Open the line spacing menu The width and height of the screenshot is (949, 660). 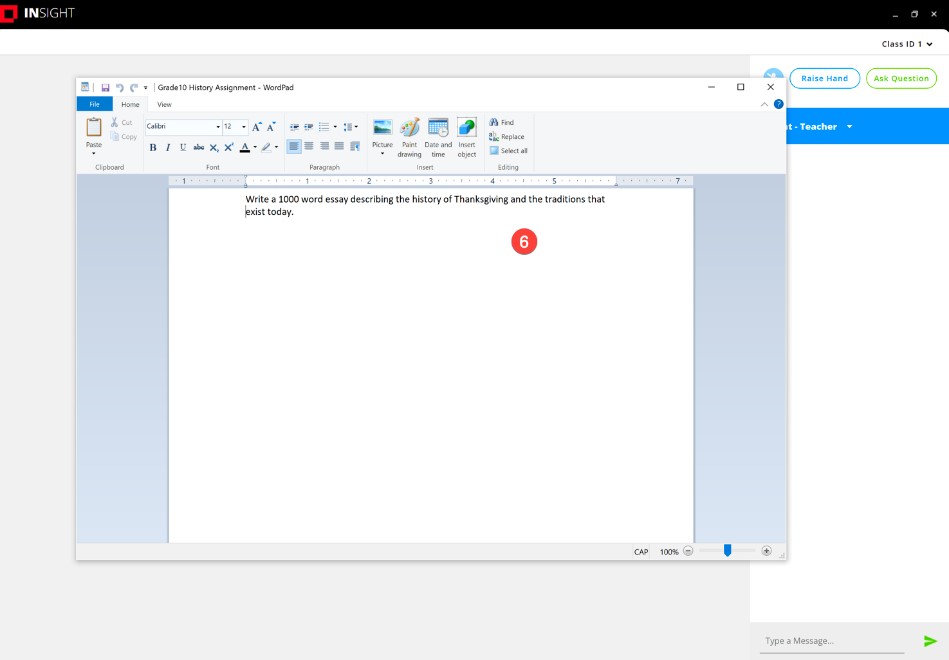(x=350, y=127)
